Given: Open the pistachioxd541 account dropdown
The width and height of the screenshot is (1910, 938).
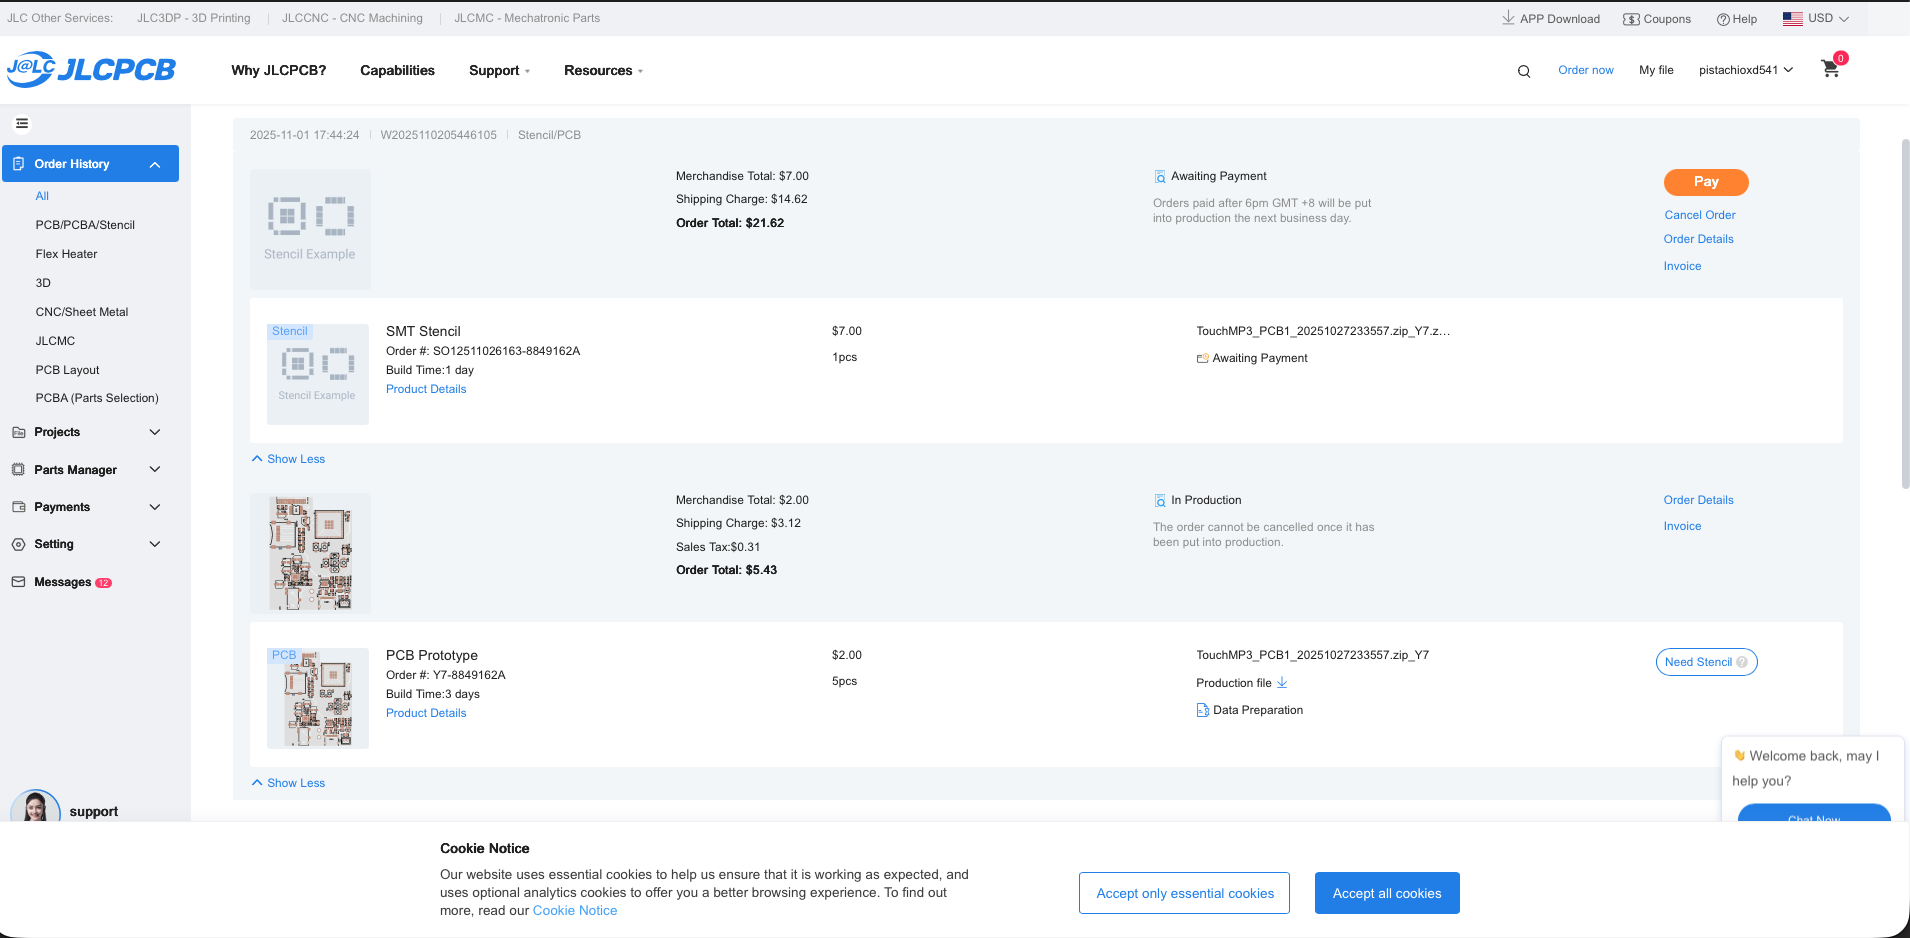Looking at the screenshot, I should (x=1746, y=70).
